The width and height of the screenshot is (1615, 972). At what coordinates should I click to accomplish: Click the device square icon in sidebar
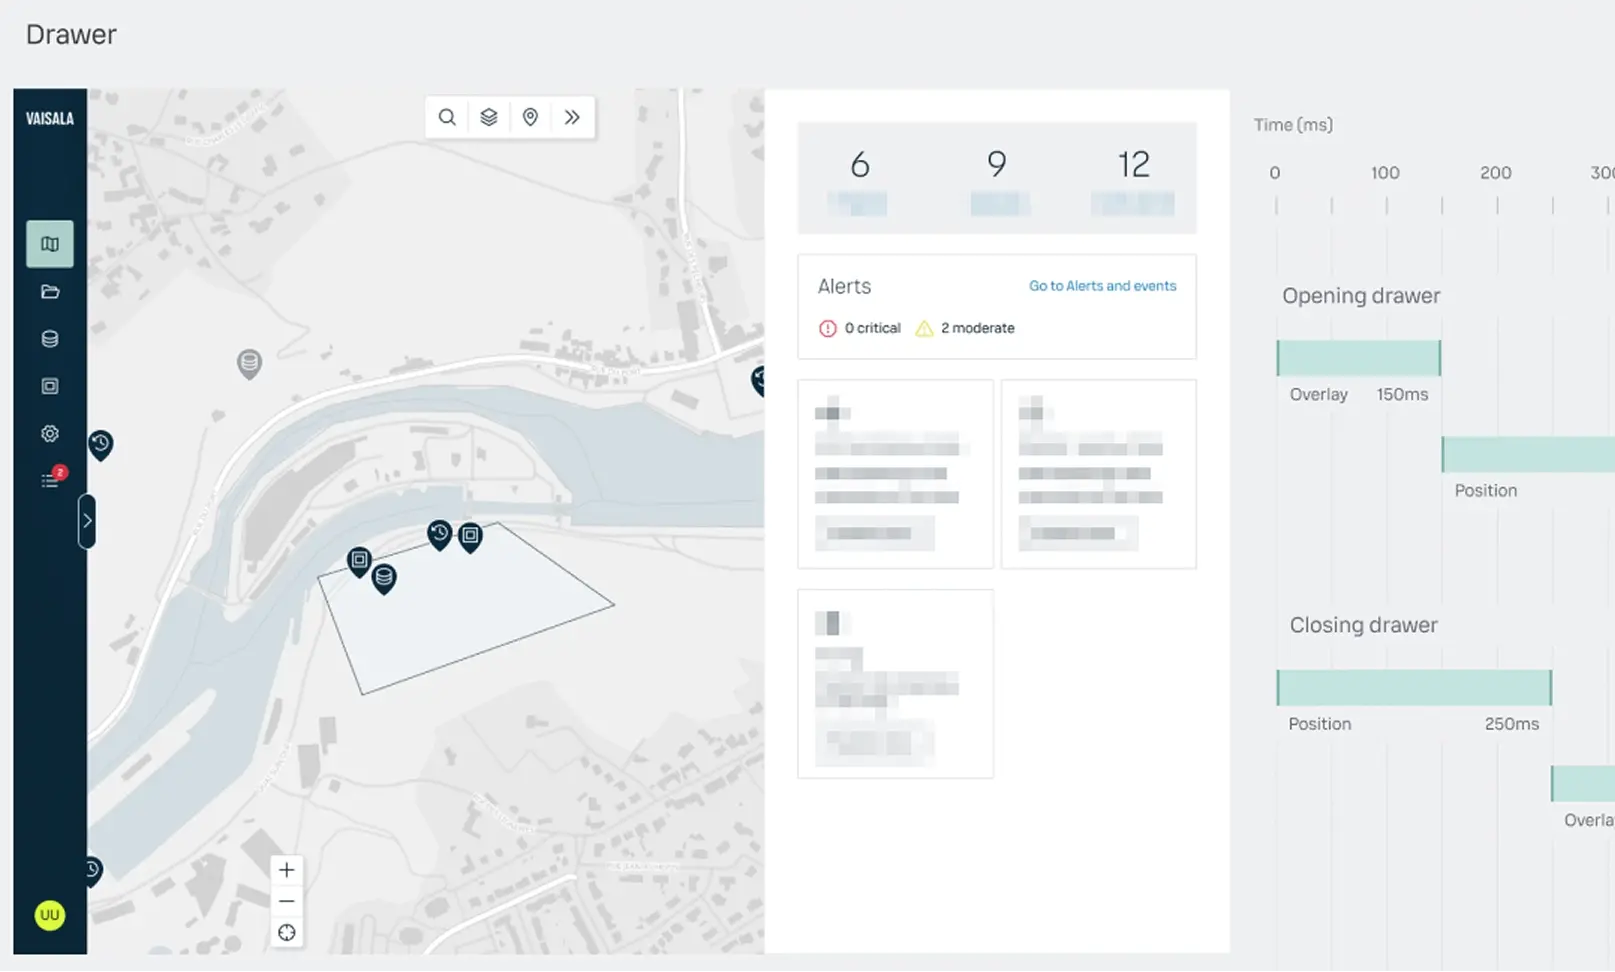(x=50, y=386)
